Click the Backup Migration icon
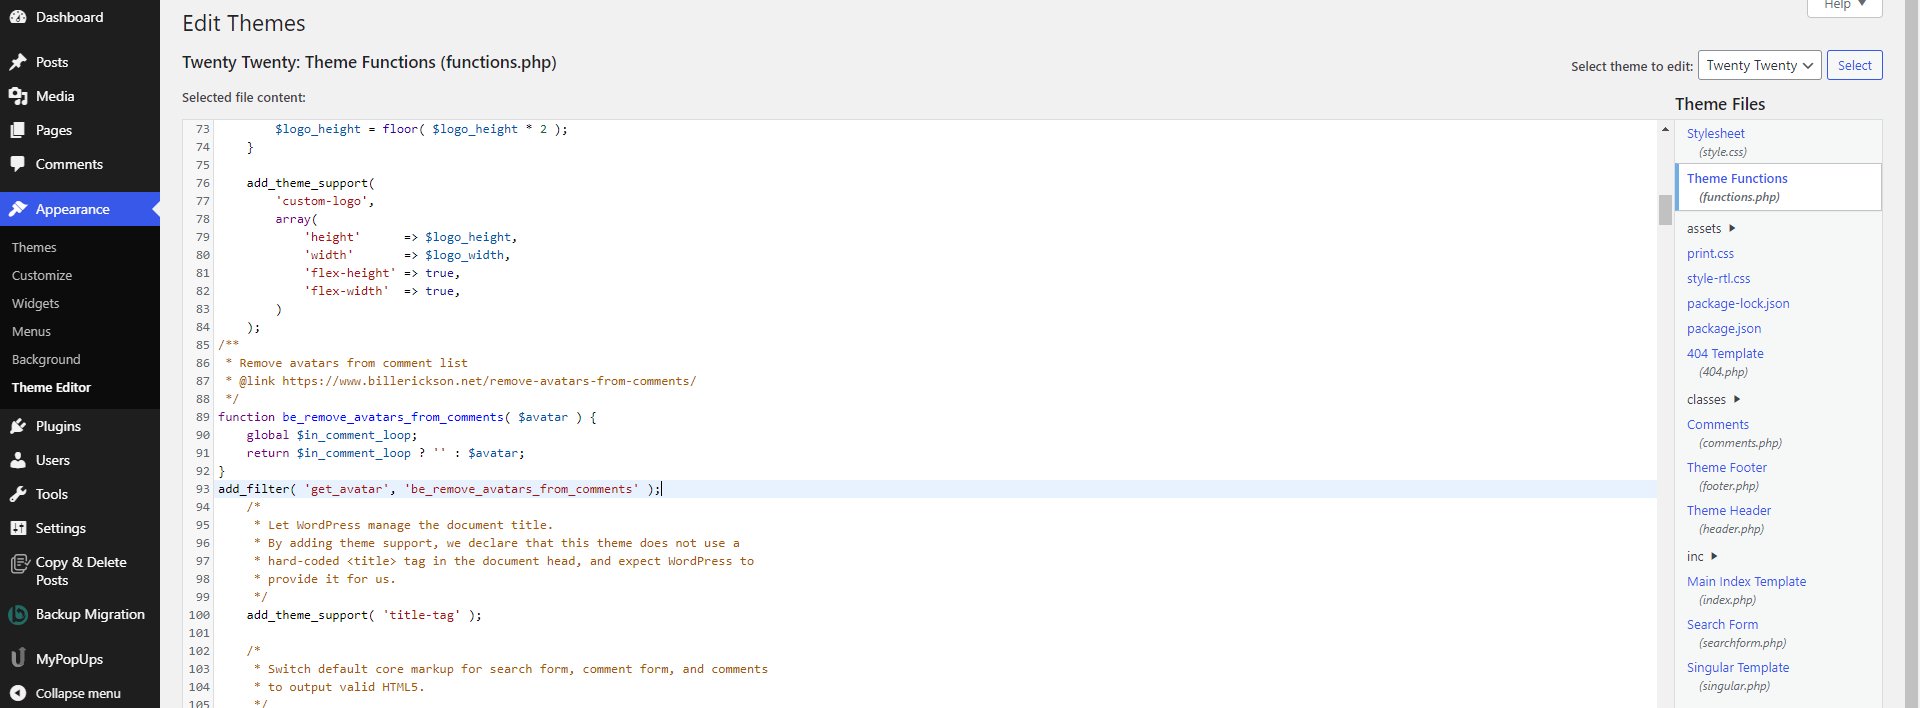This screenshot has width=1920, height=708. [x=18, y=615]
